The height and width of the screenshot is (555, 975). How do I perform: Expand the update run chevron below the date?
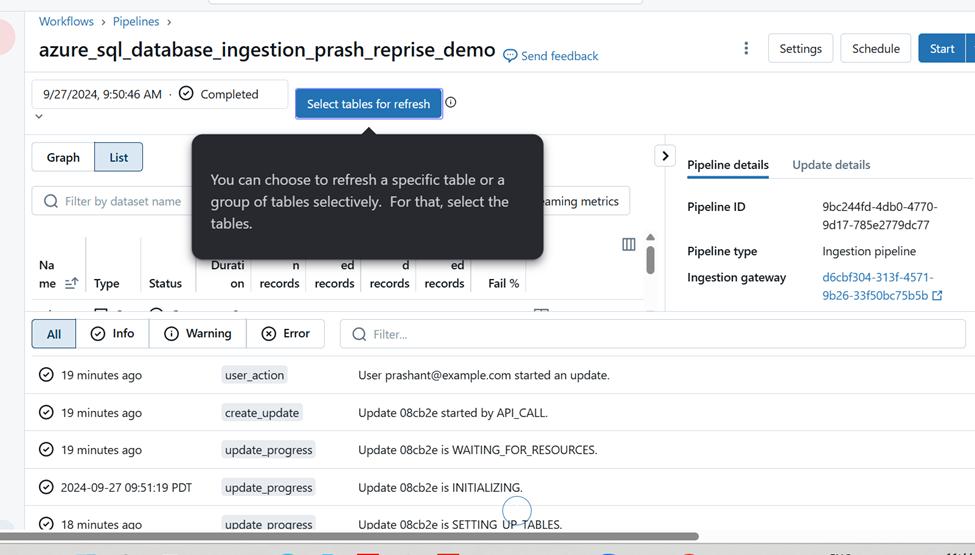point(39,116)
